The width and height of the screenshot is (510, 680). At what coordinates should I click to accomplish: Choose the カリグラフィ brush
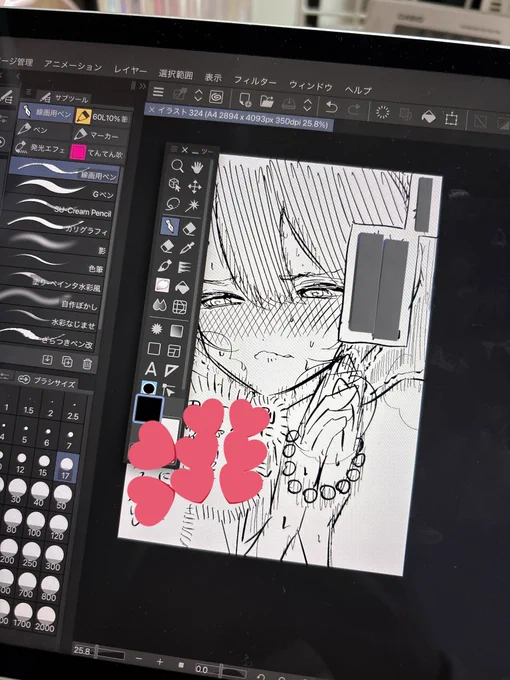(x=56, y=226)
